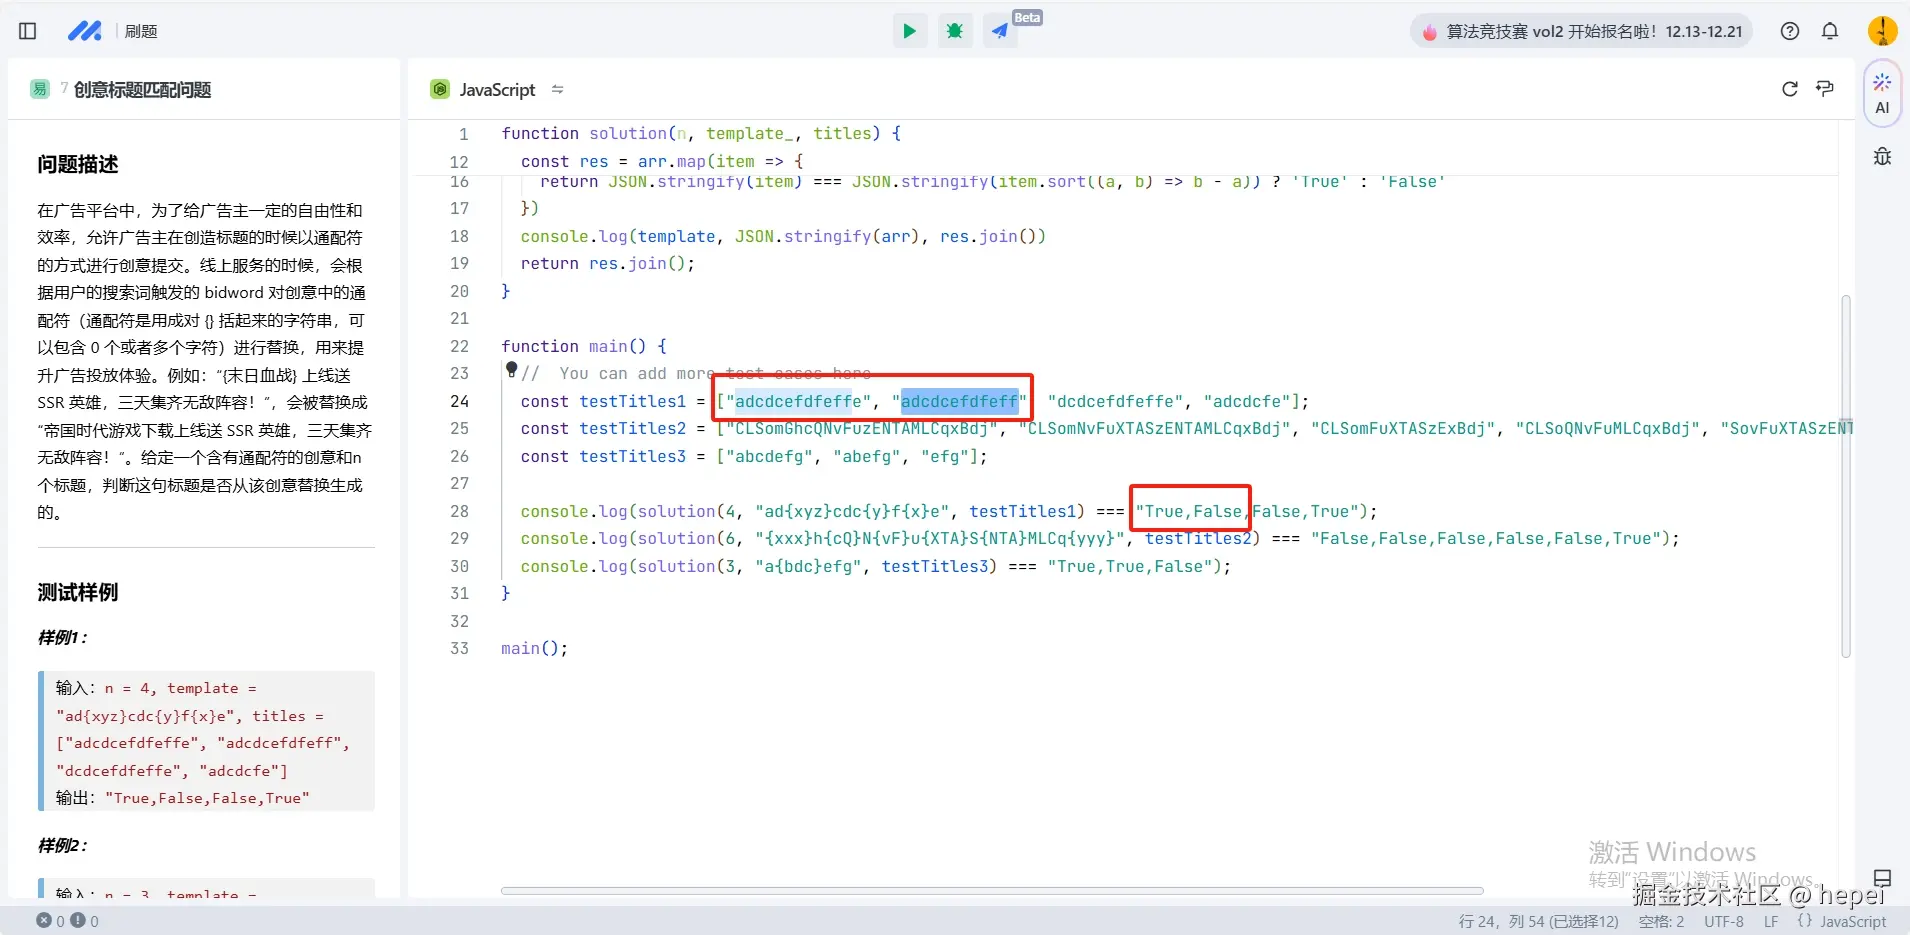
Task: Run the code with the green play button
Action: tap(909, 31)
